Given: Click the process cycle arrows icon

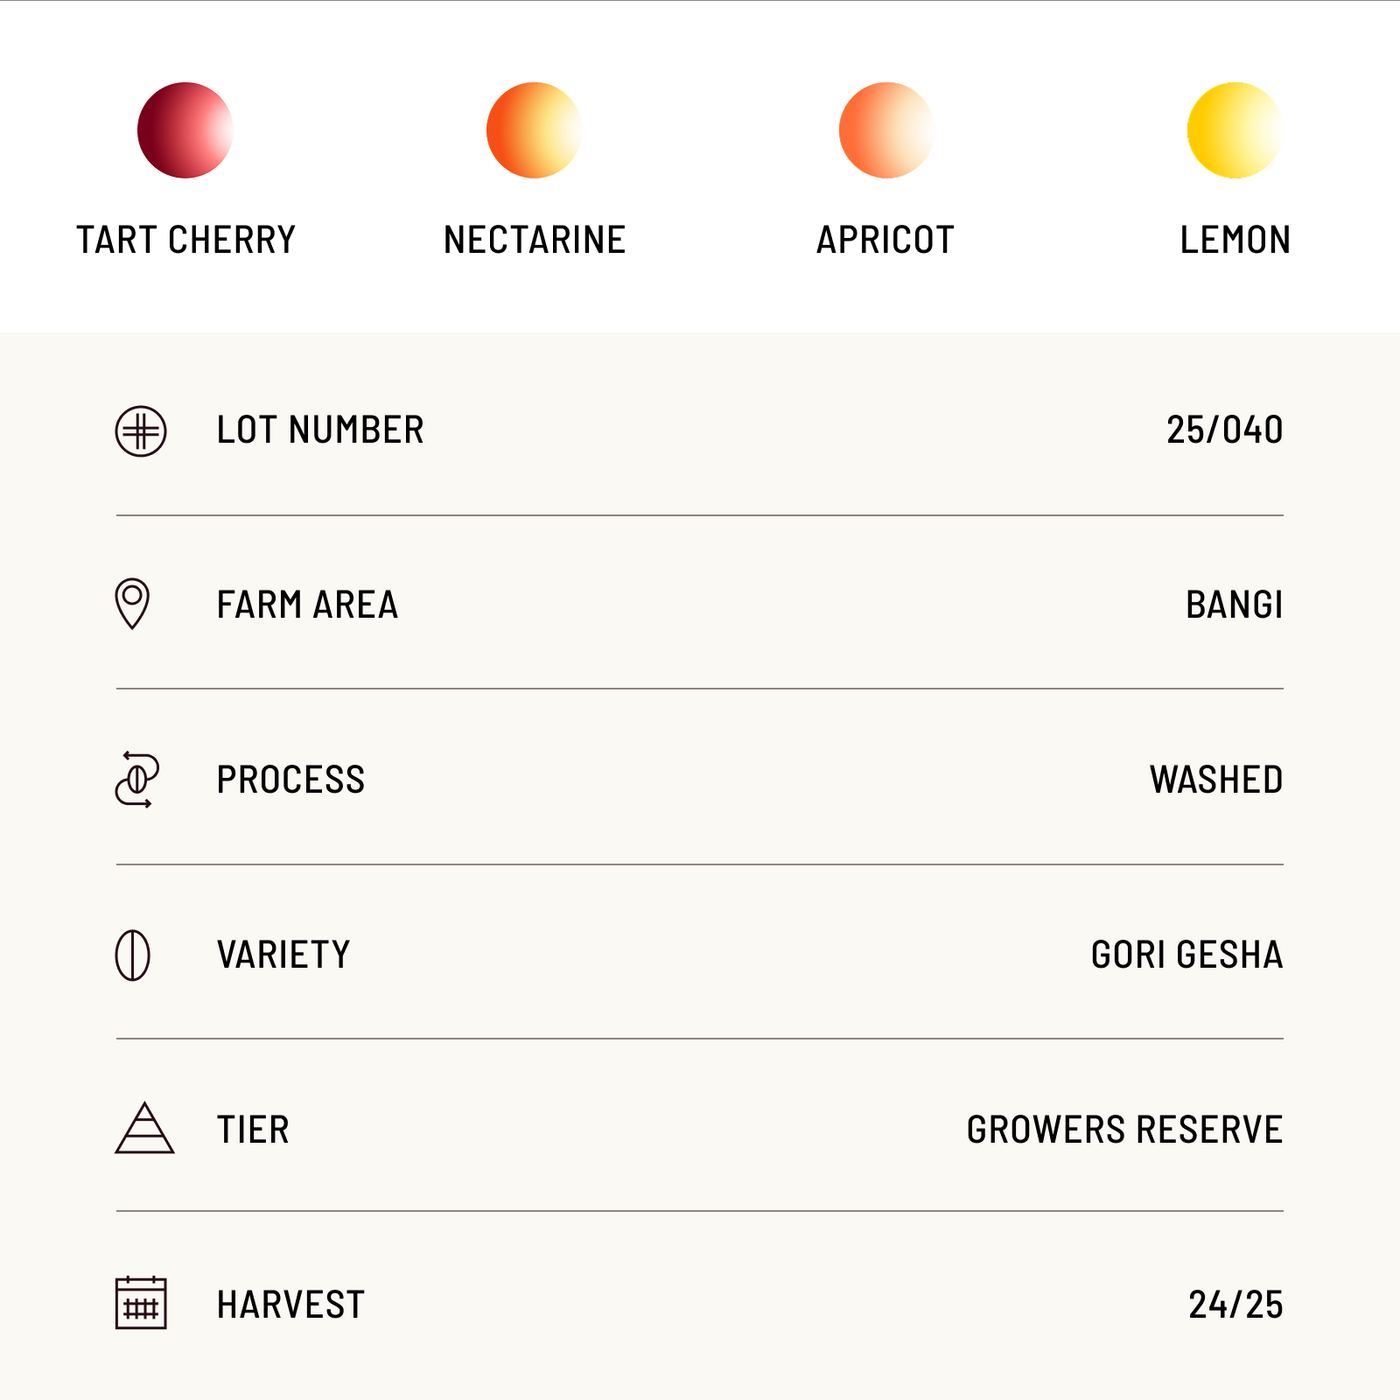Looking at the screenshot, I should 137,779.
